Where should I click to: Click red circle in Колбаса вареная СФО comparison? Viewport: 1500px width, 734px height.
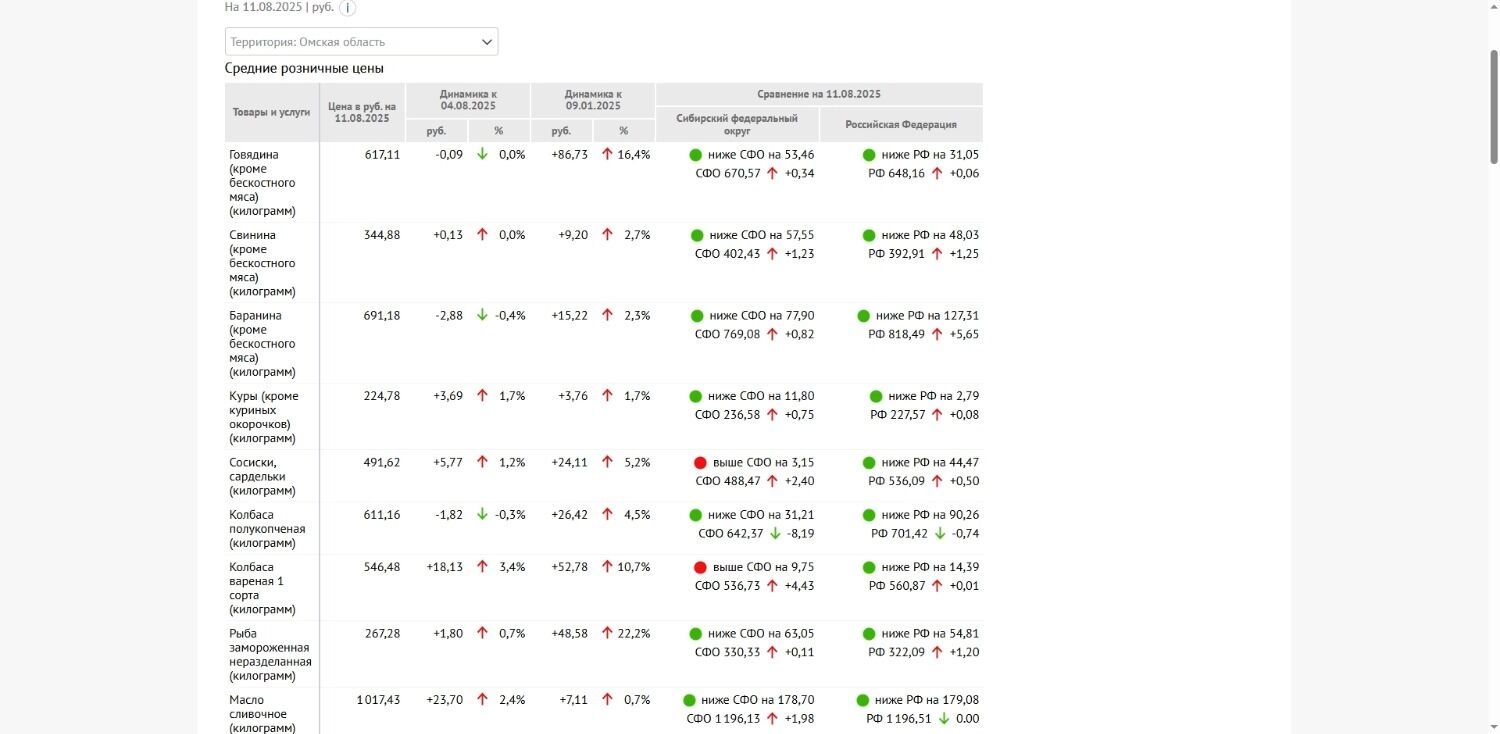(700, 568)
